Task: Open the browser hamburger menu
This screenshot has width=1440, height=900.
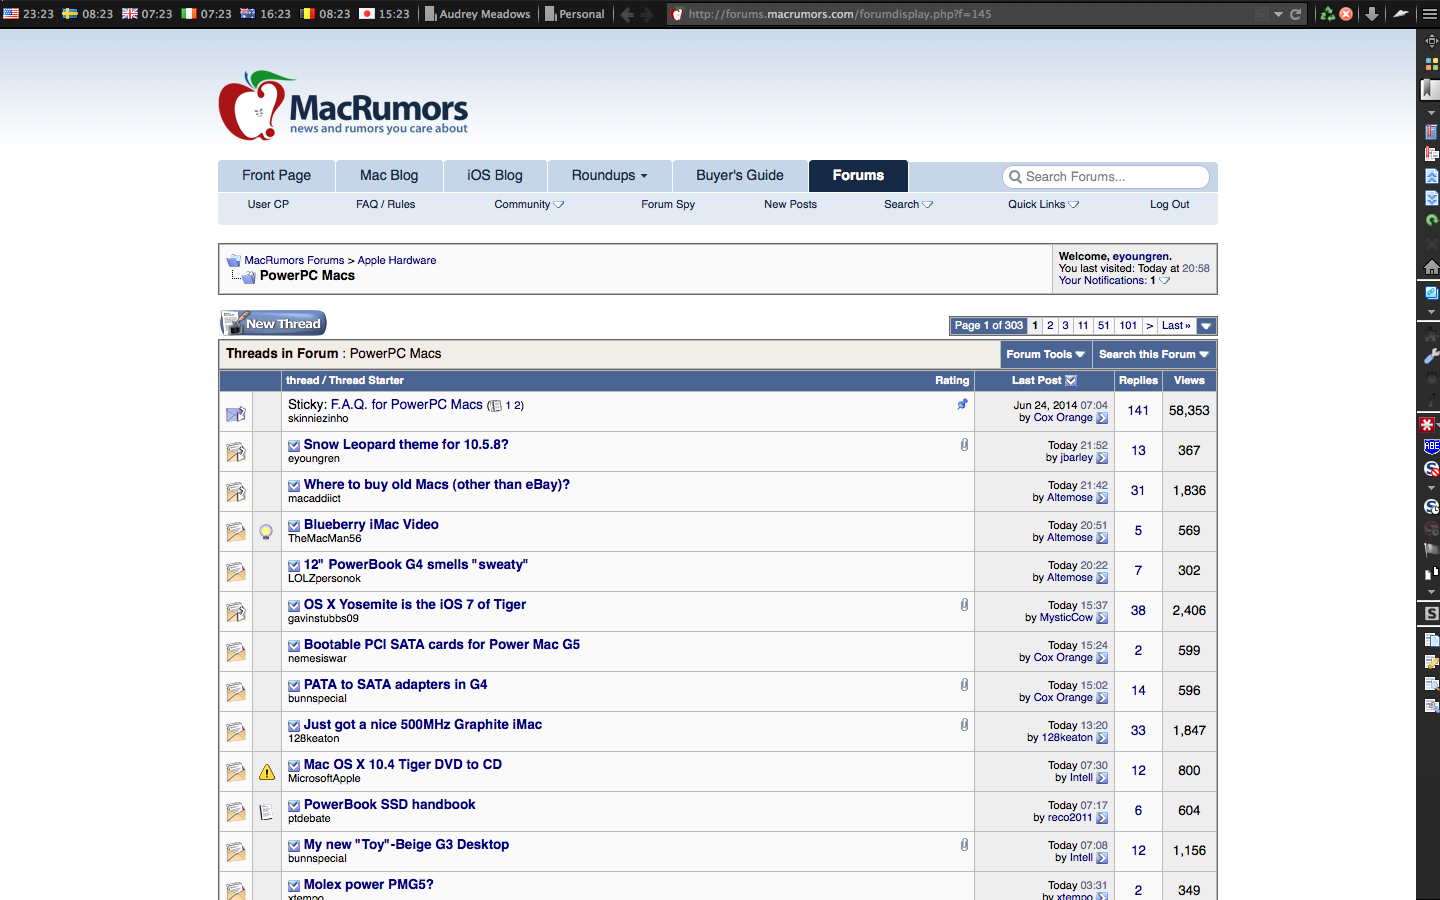Action: 1429,14
